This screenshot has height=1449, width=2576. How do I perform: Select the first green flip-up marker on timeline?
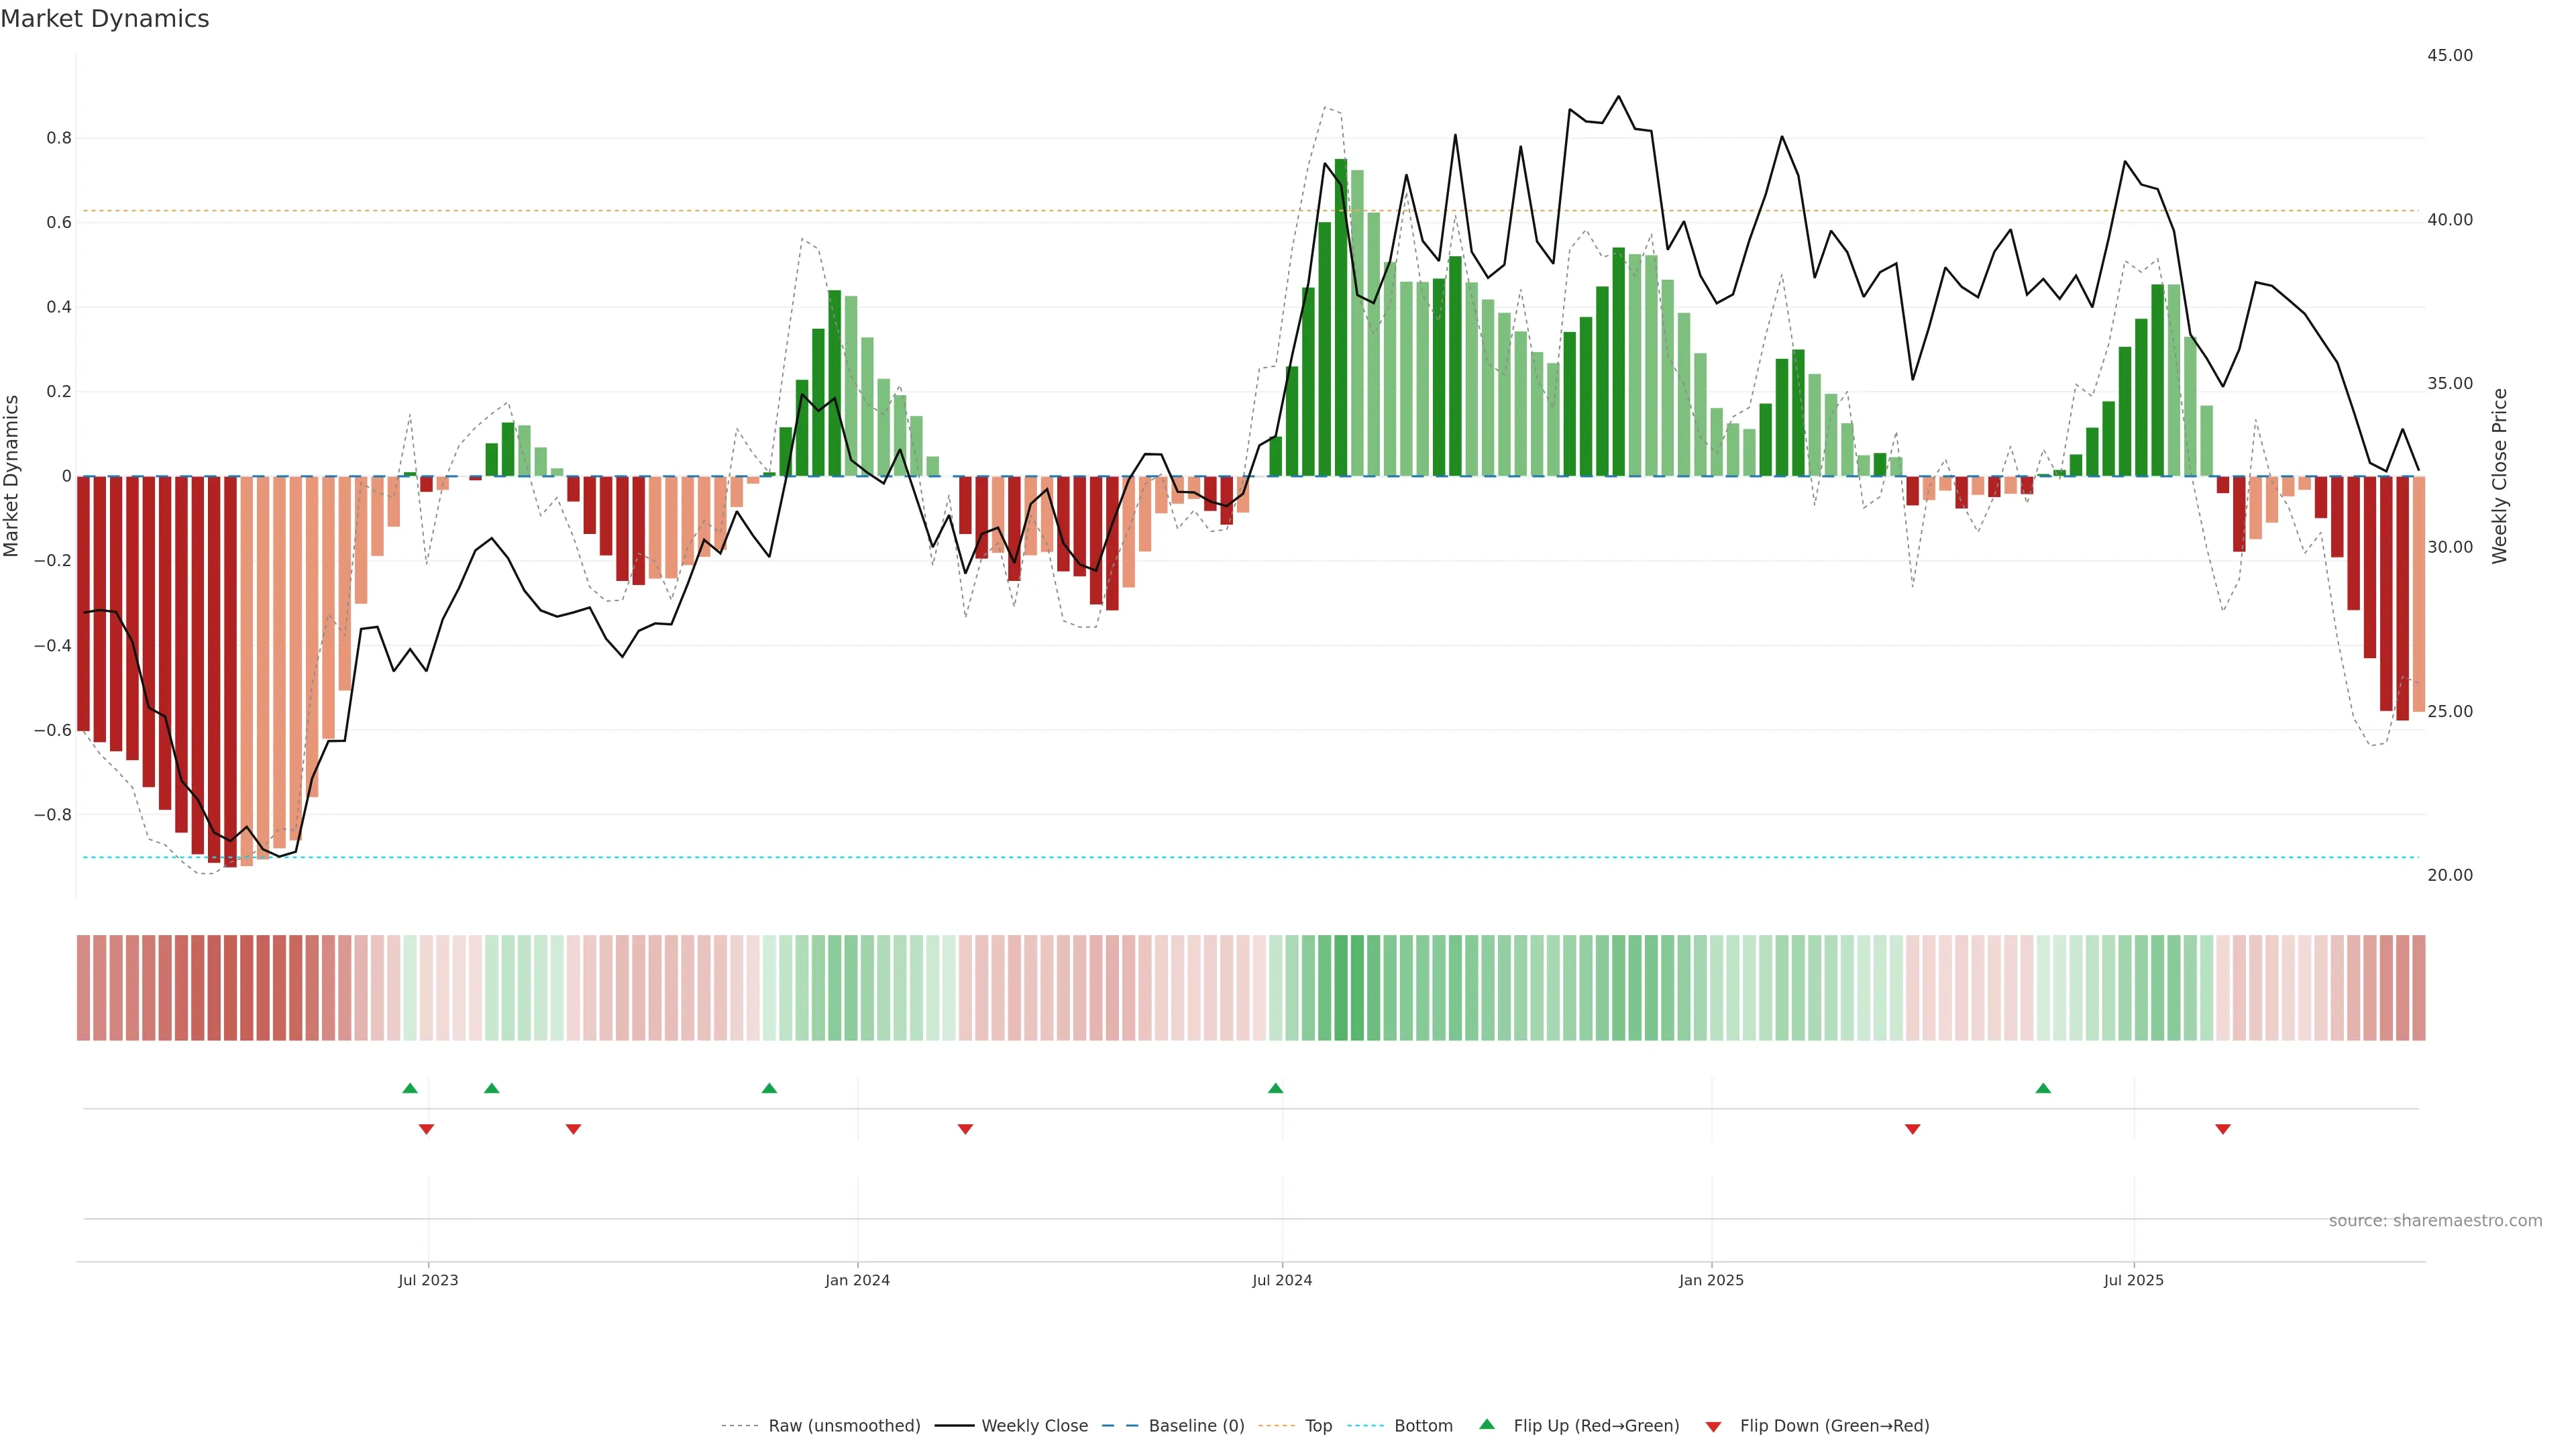(410, 1088)
